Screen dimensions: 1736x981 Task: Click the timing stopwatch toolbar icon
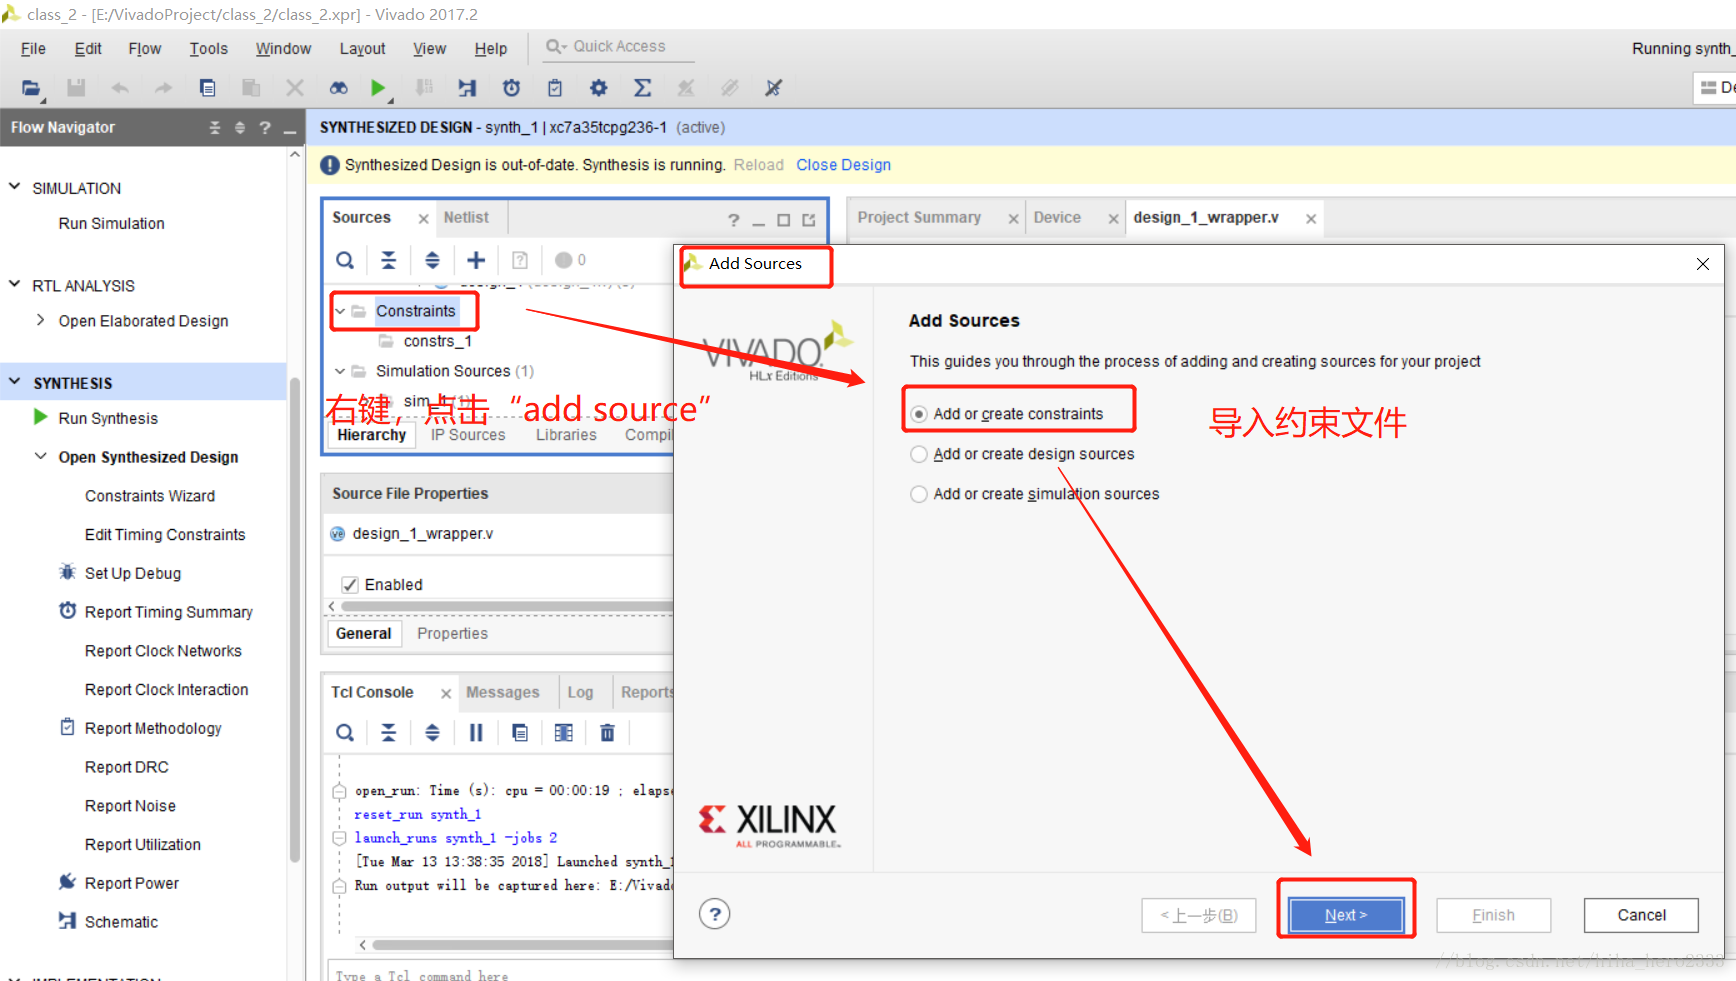tap(511, 88)
